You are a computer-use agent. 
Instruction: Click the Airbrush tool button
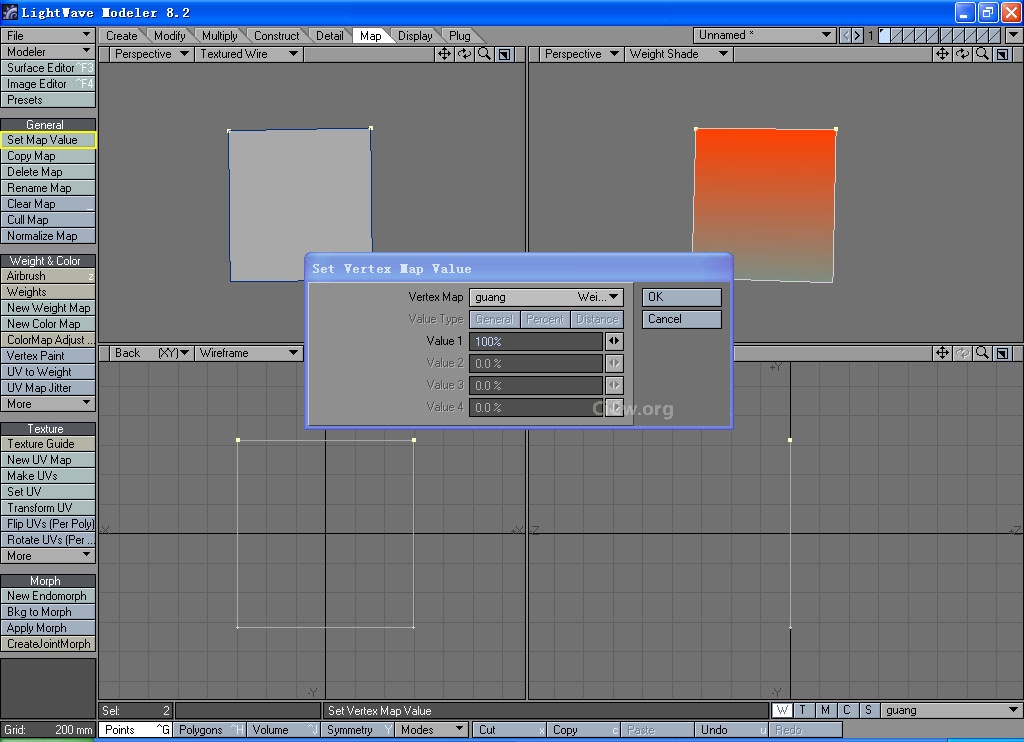48,276
